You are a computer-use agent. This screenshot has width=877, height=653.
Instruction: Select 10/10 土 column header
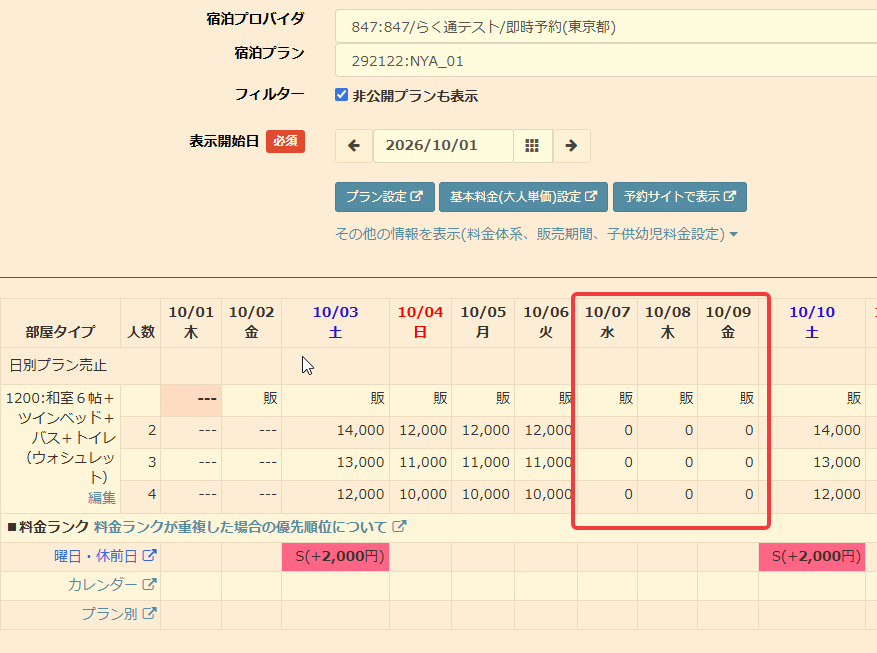(812, 323)
